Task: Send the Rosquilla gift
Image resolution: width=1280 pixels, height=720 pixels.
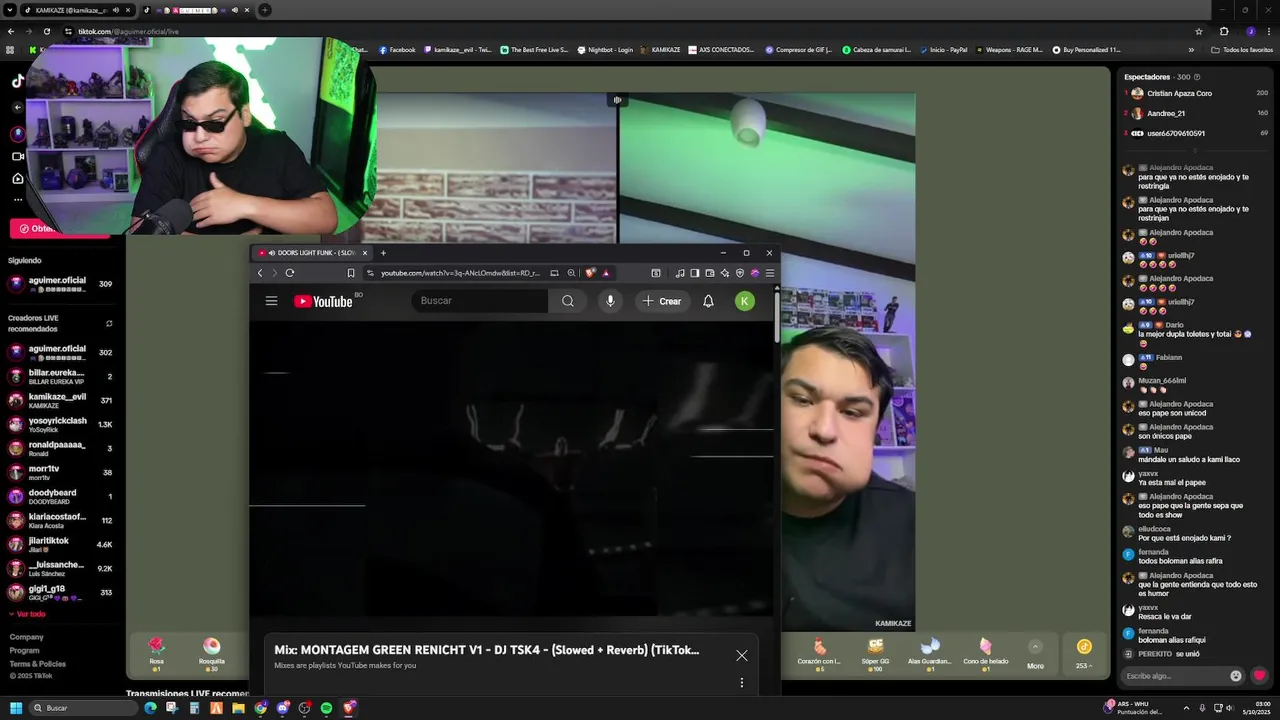Action: point(212,653)
